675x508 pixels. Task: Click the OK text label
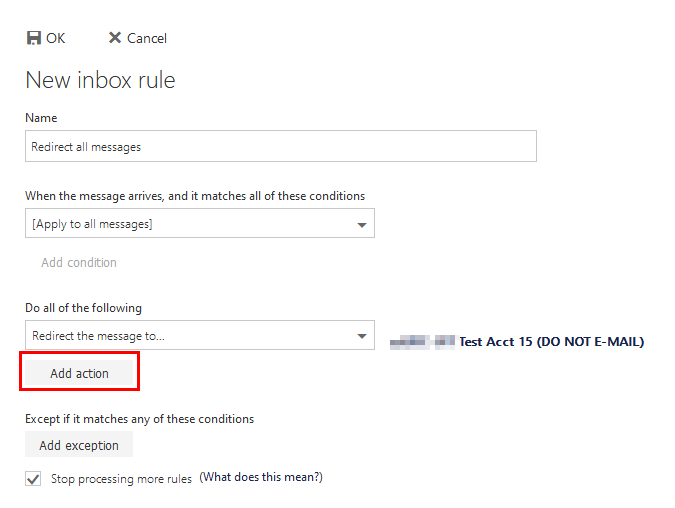click(56, 38)
